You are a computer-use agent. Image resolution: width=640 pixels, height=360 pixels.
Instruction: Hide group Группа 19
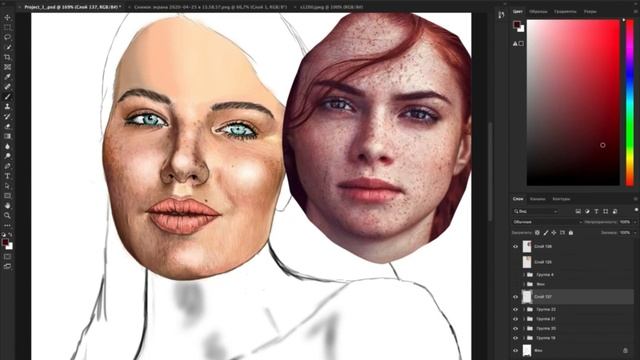(516, 338)
